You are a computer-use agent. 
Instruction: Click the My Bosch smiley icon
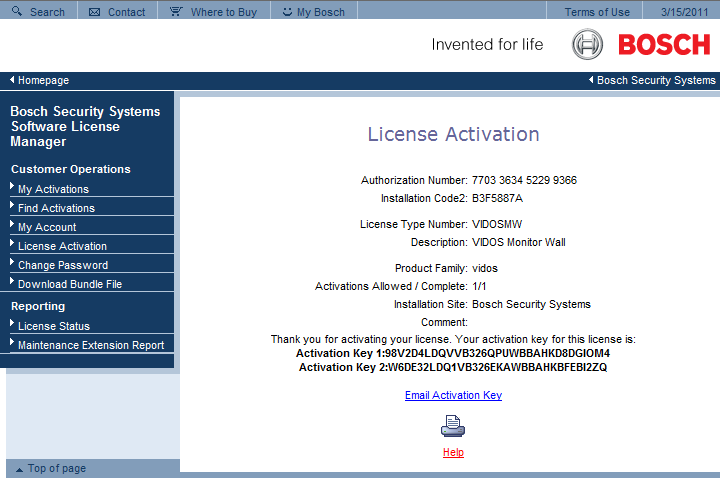click(287, 12)
